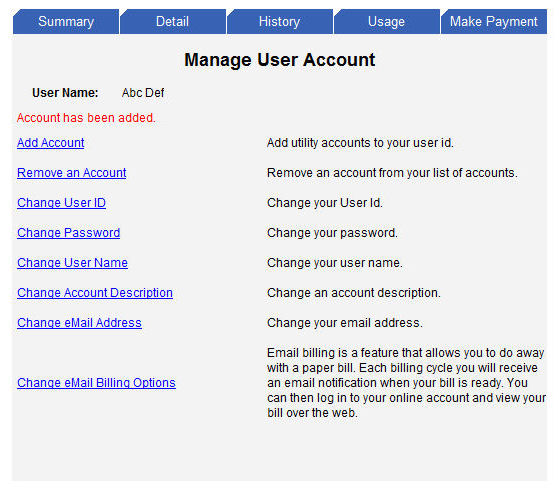
Task: Open Change Account Description link
Action: point(95,292)
